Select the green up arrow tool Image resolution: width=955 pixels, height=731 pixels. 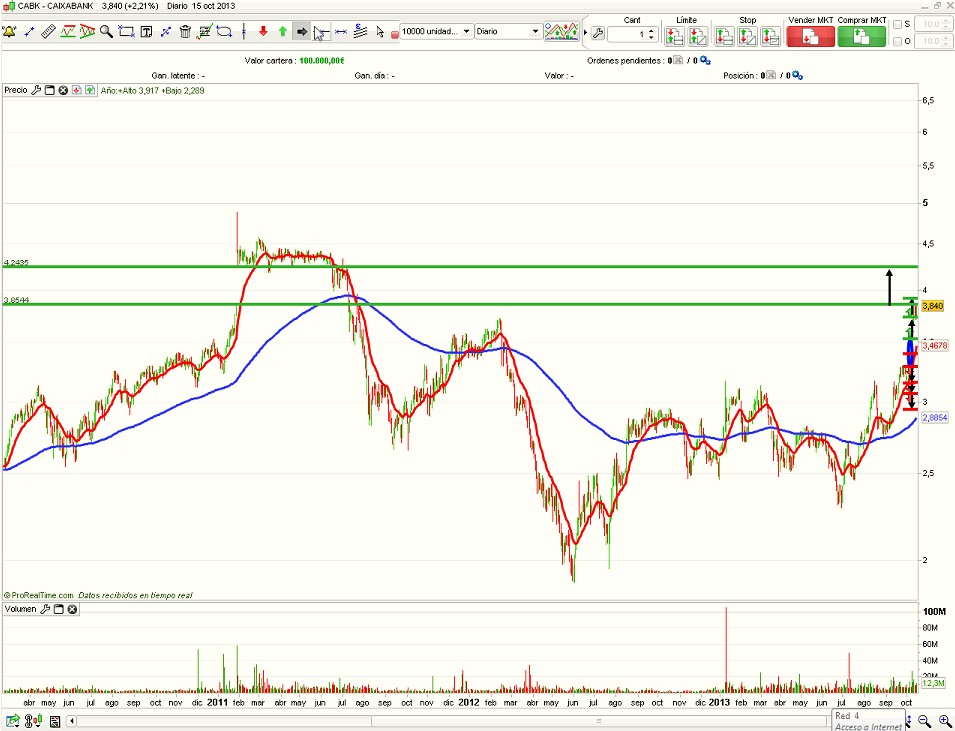point(283,32)
